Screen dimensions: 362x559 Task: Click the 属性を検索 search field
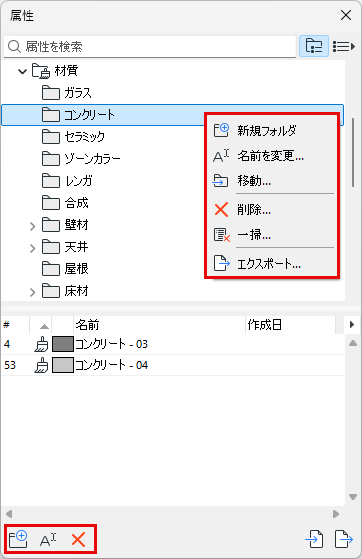point(150,46)
